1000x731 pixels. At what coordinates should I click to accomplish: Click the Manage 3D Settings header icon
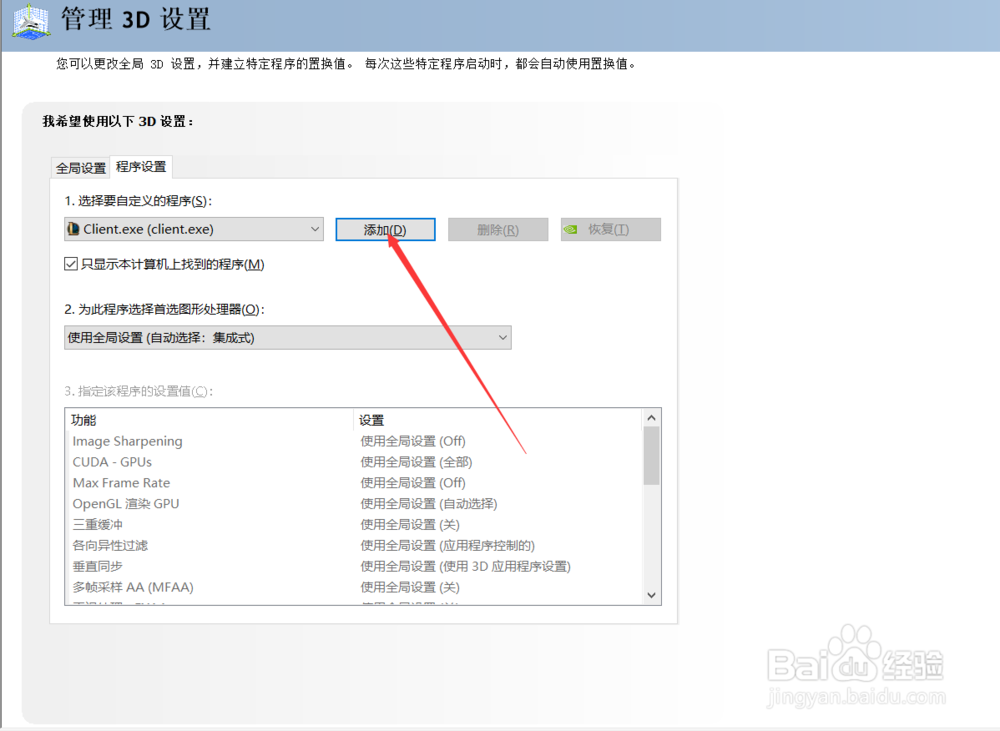(30, 20)
